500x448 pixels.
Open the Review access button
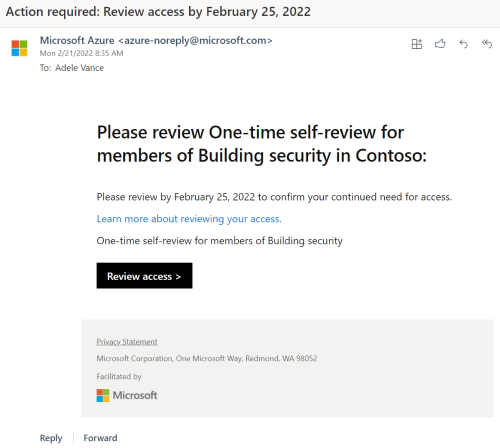pyautogui.click(x=144, y=276)
